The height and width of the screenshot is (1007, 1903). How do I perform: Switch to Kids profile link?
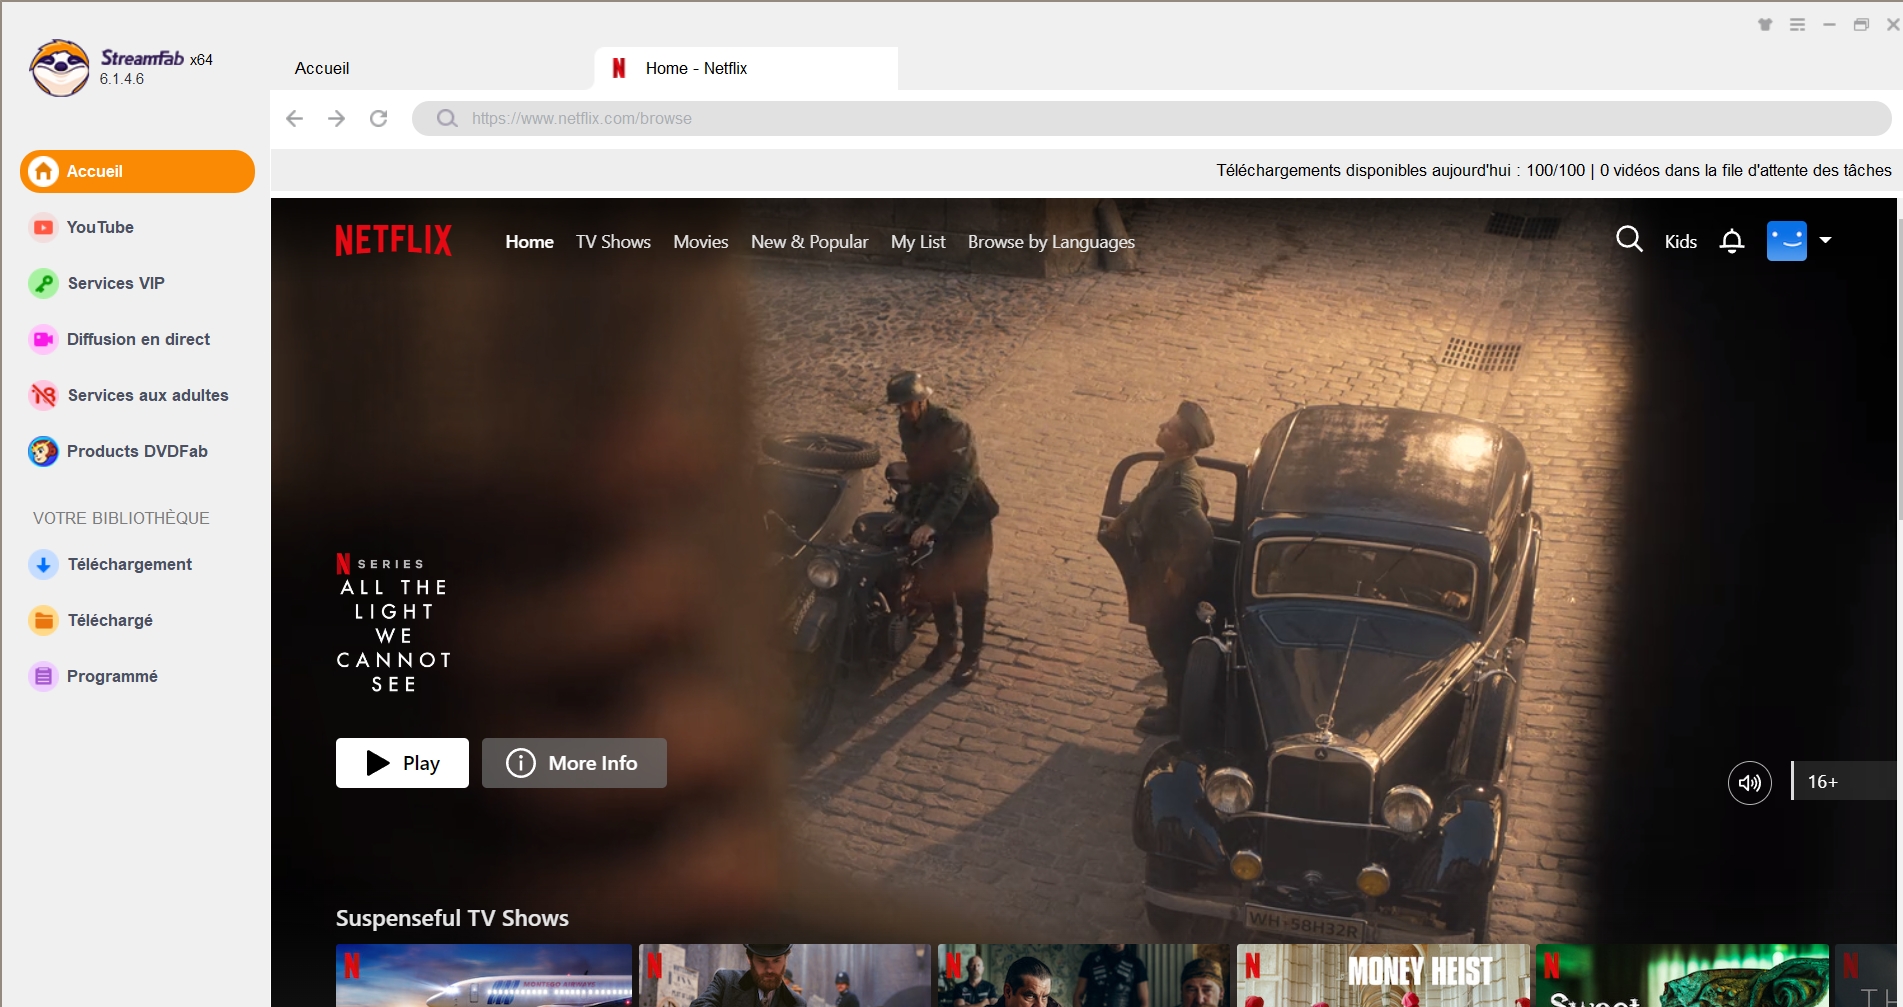(1680, 242)
